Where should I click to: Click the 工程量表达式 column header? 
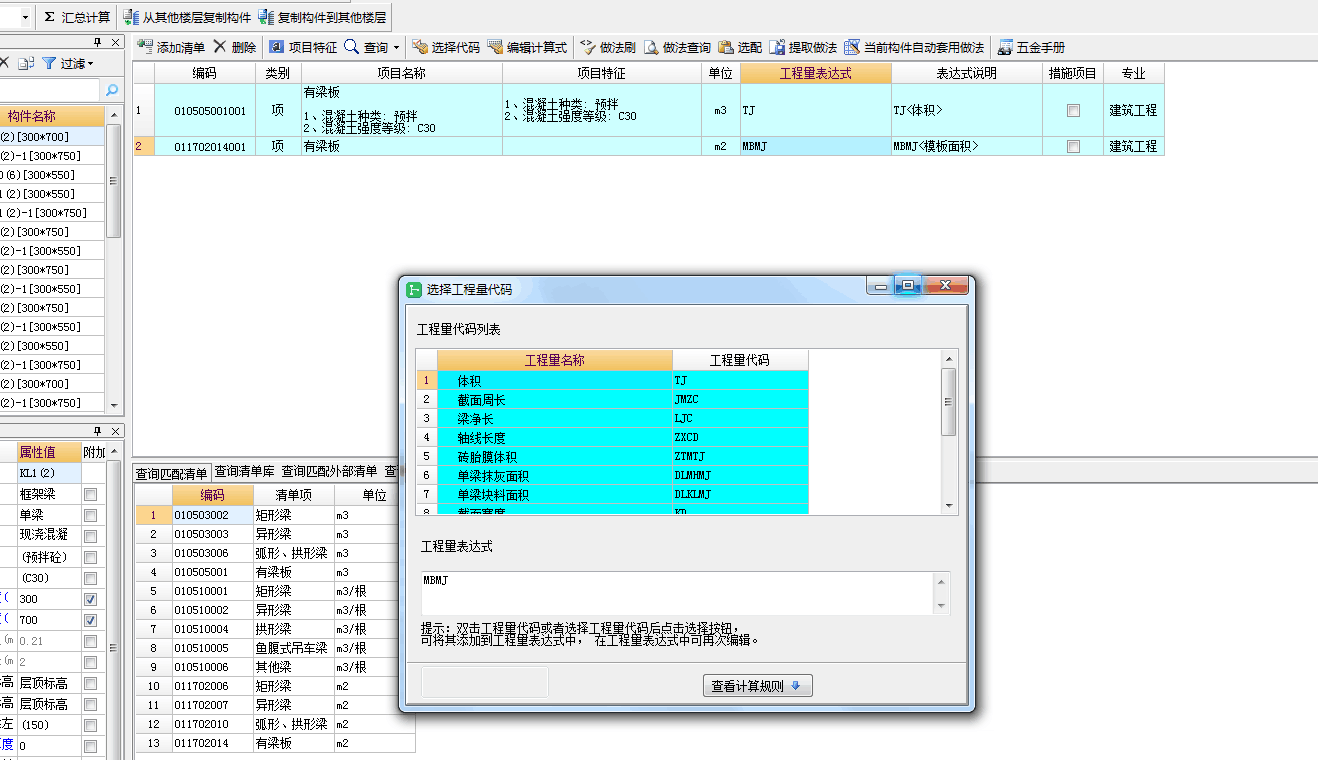816,73
